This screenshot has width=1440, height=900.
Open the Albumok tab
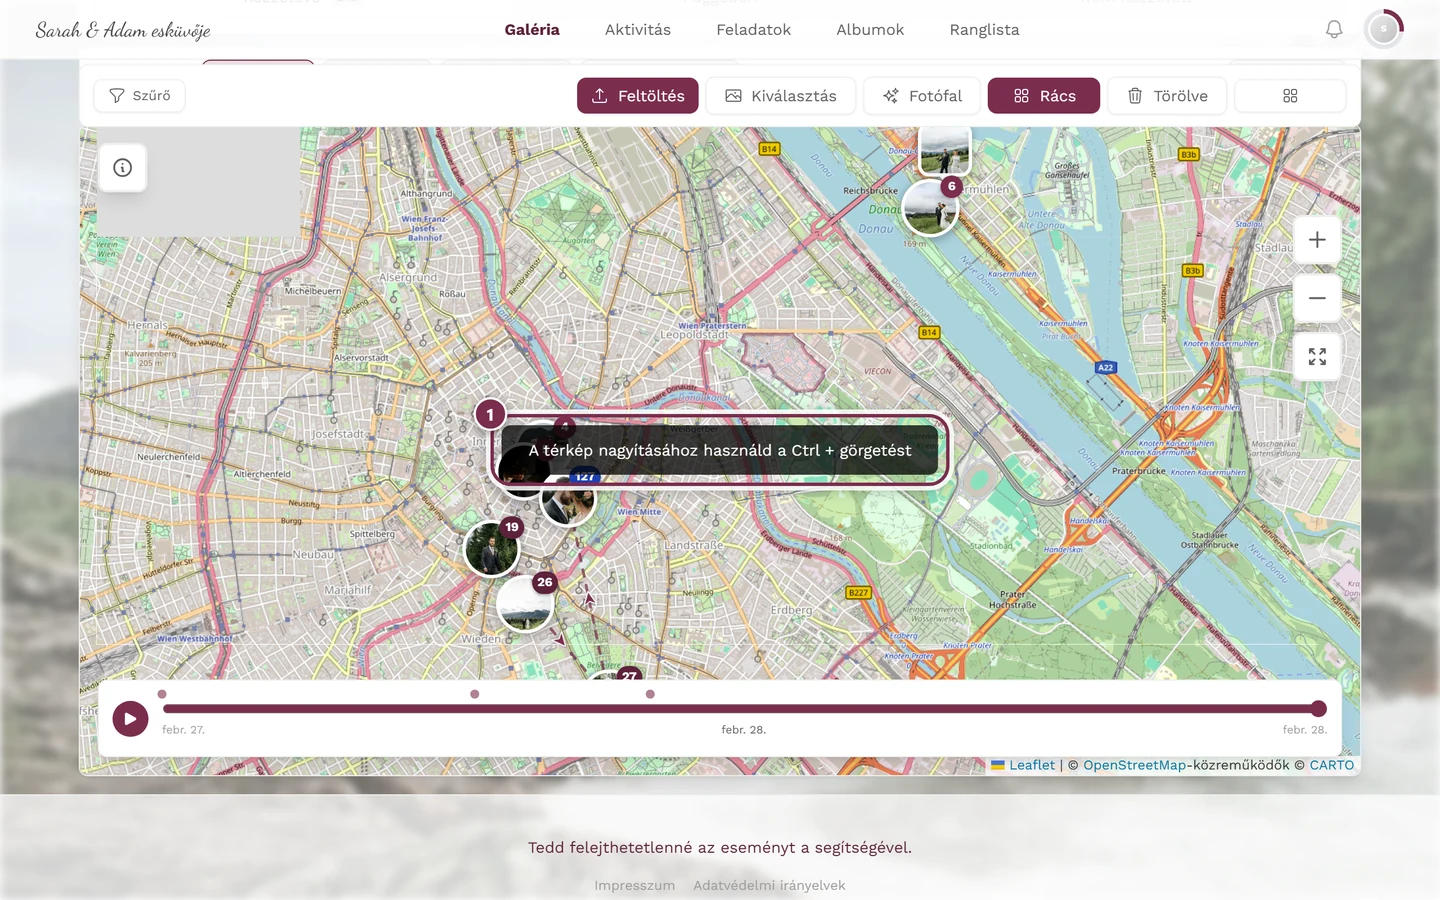click(x=870, y=30)
